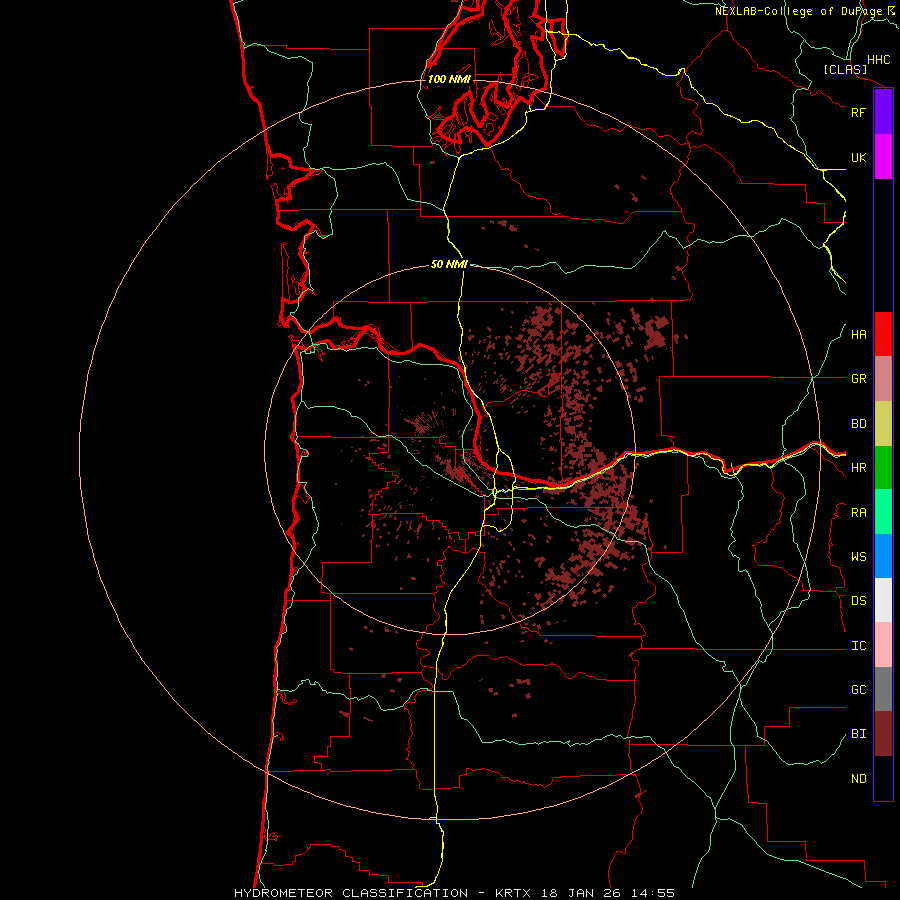Select the ND black legend swatch
The height and width of the screenshot is (900, 900).
tap(883, 778)
